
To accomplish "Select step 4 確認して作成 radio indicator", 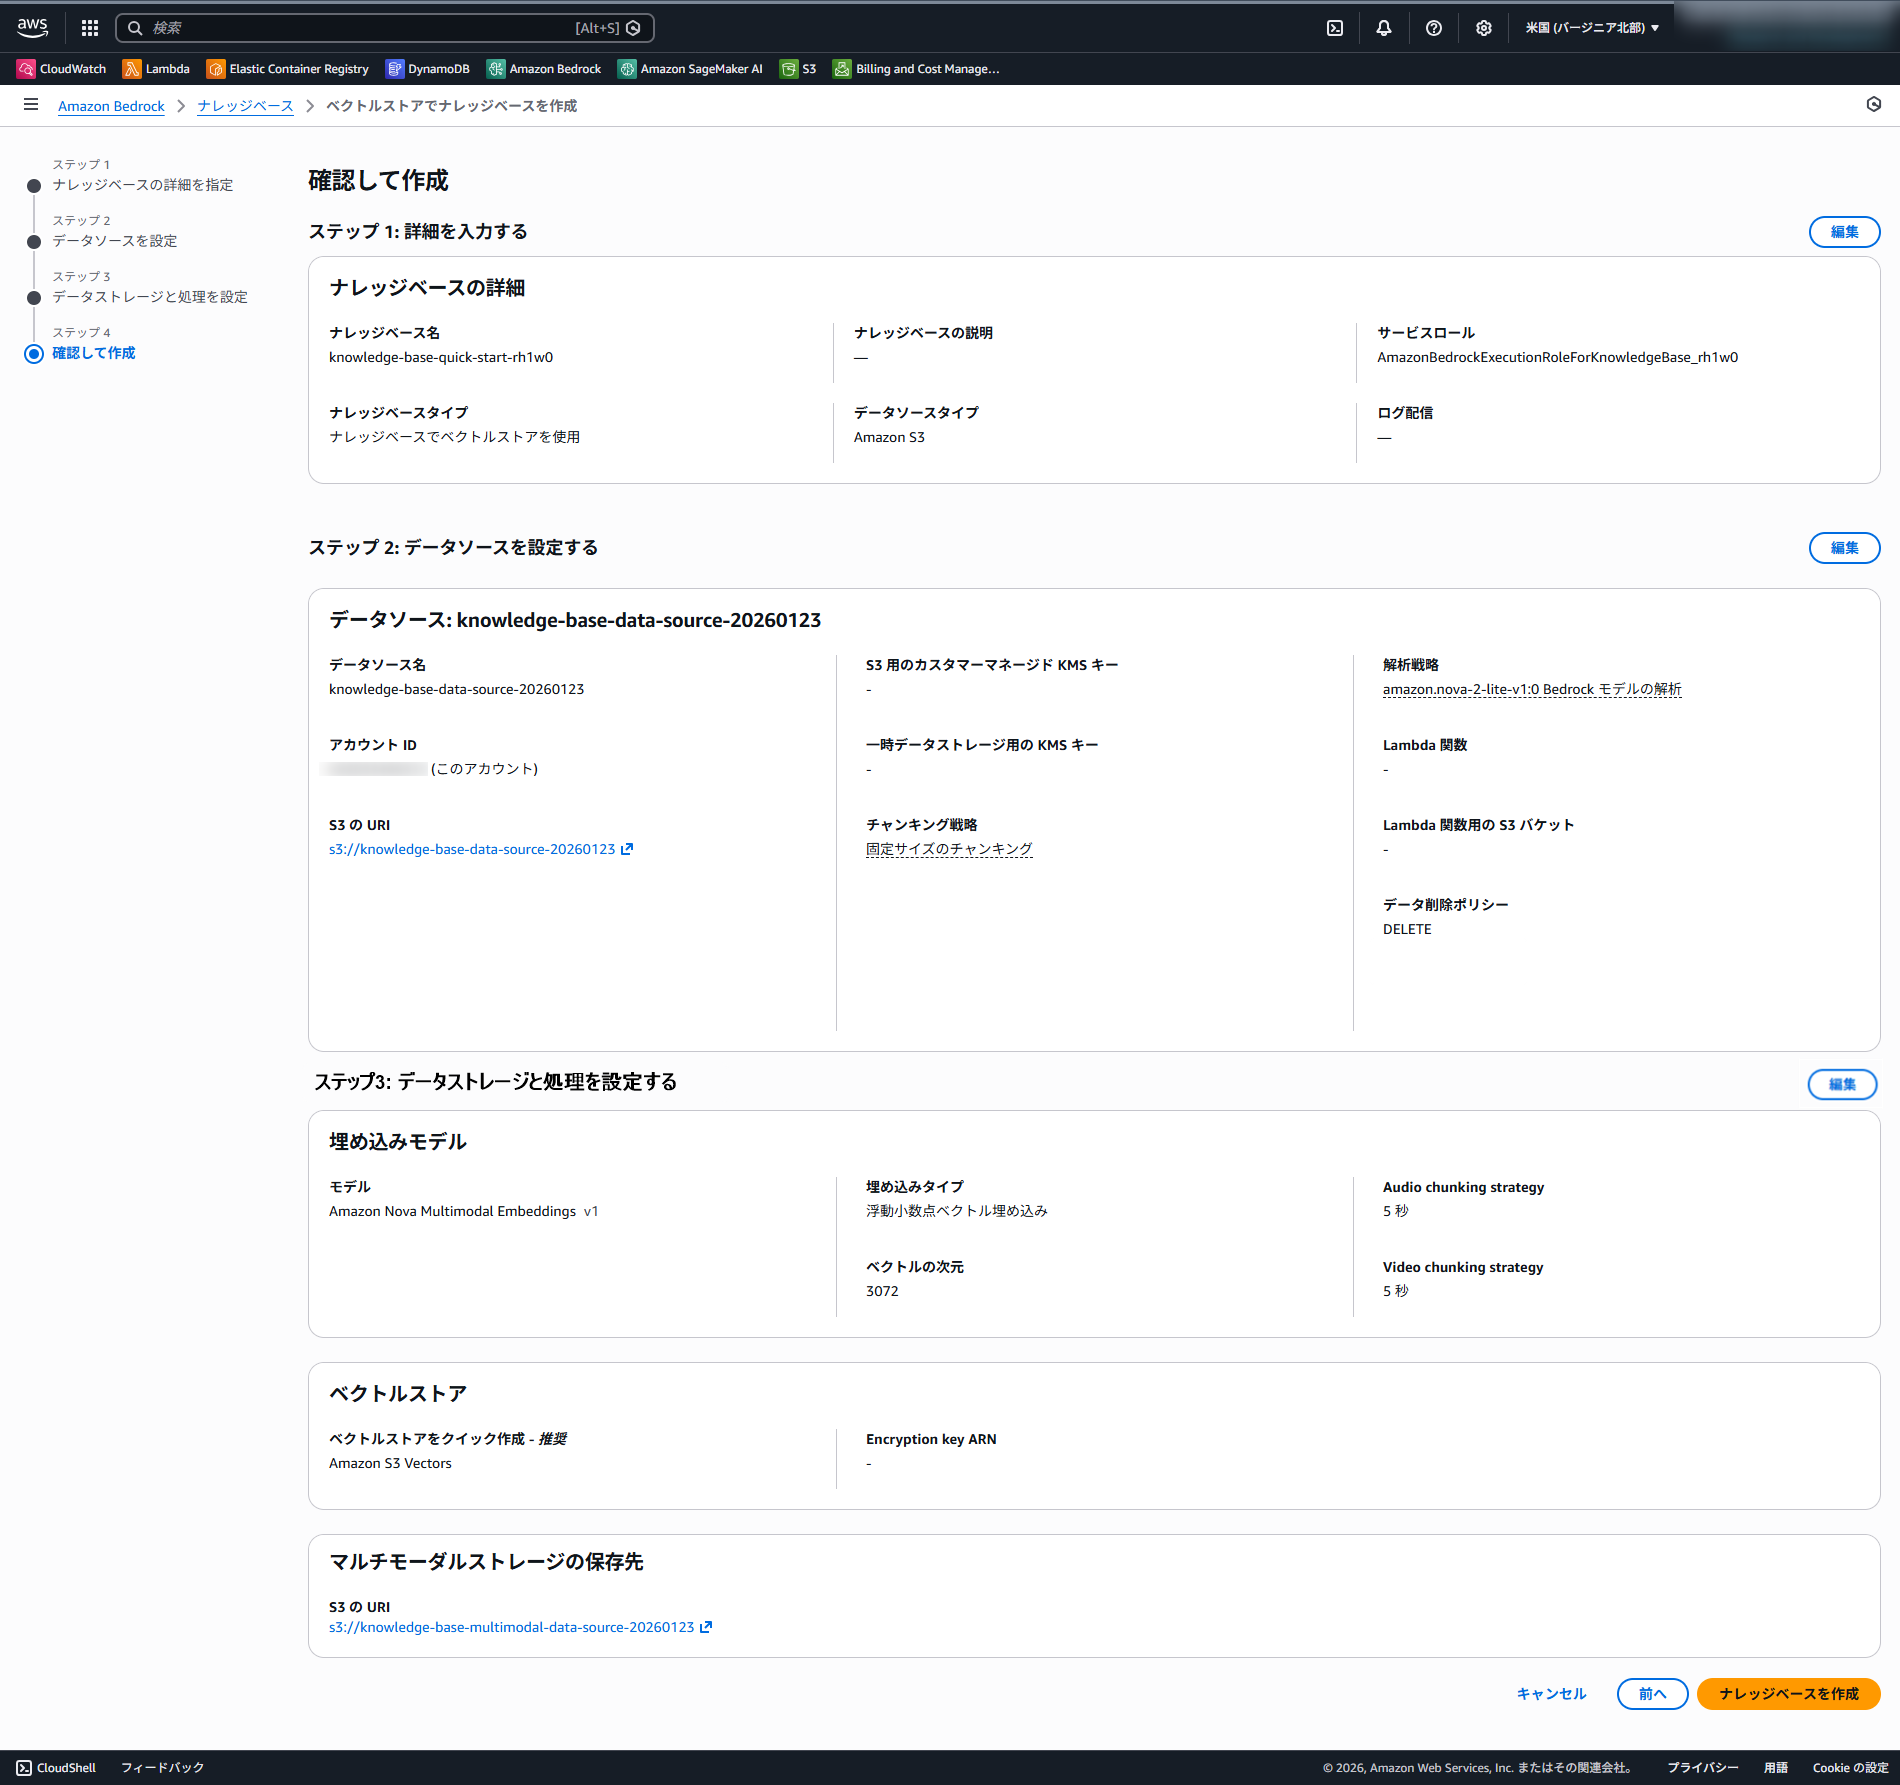I will coord(34,354).
